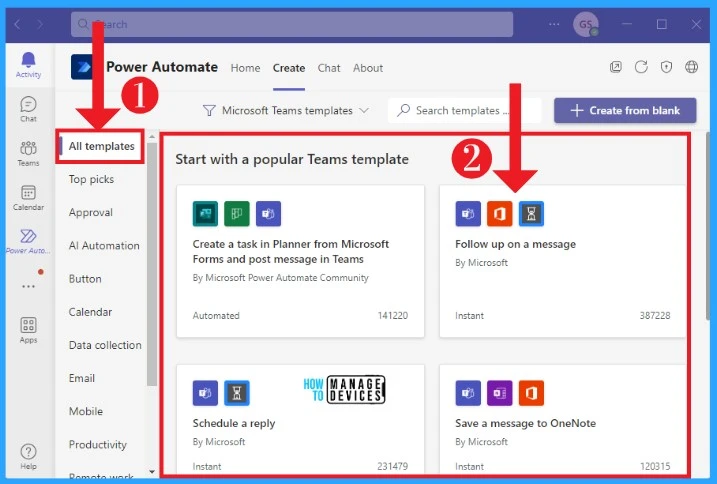Viewport: 717px width, 484px height.
Task: Pop out the app in new window
Action: 616,68
